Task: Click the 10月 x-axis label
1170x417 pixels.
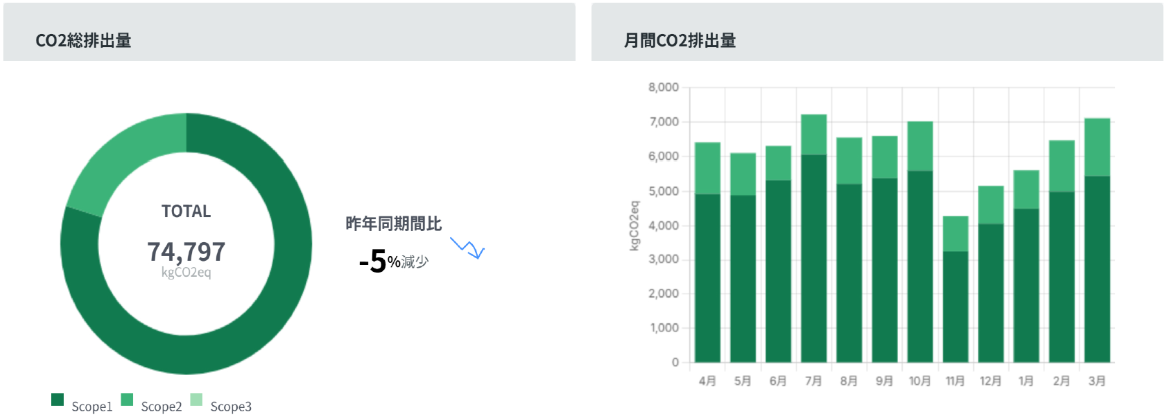Action: pyautogui.click(x=920, y=380)
